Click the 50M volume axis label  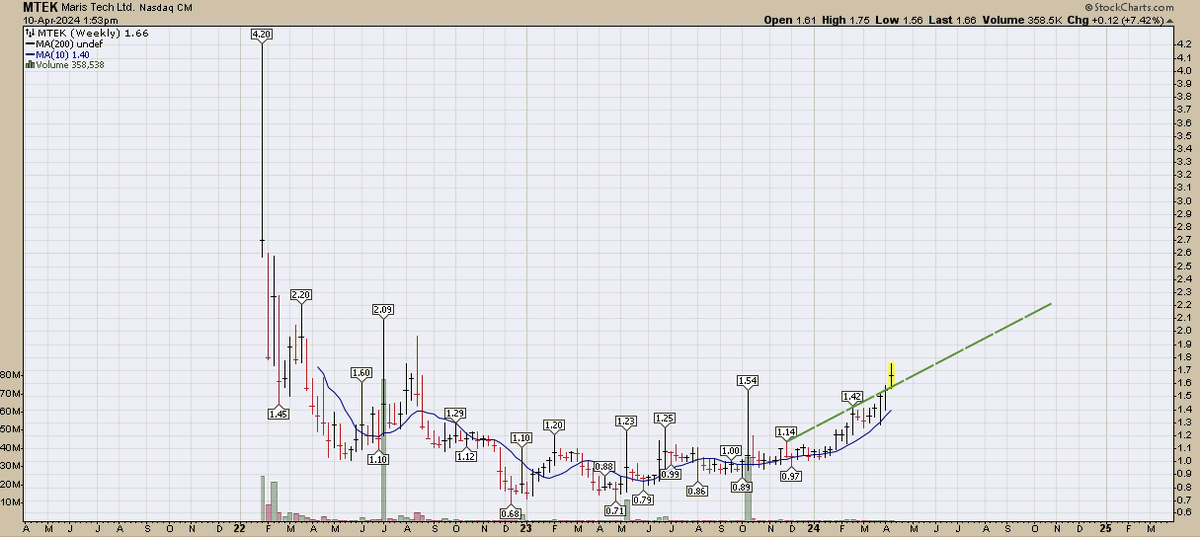click(x=12, y=429)
